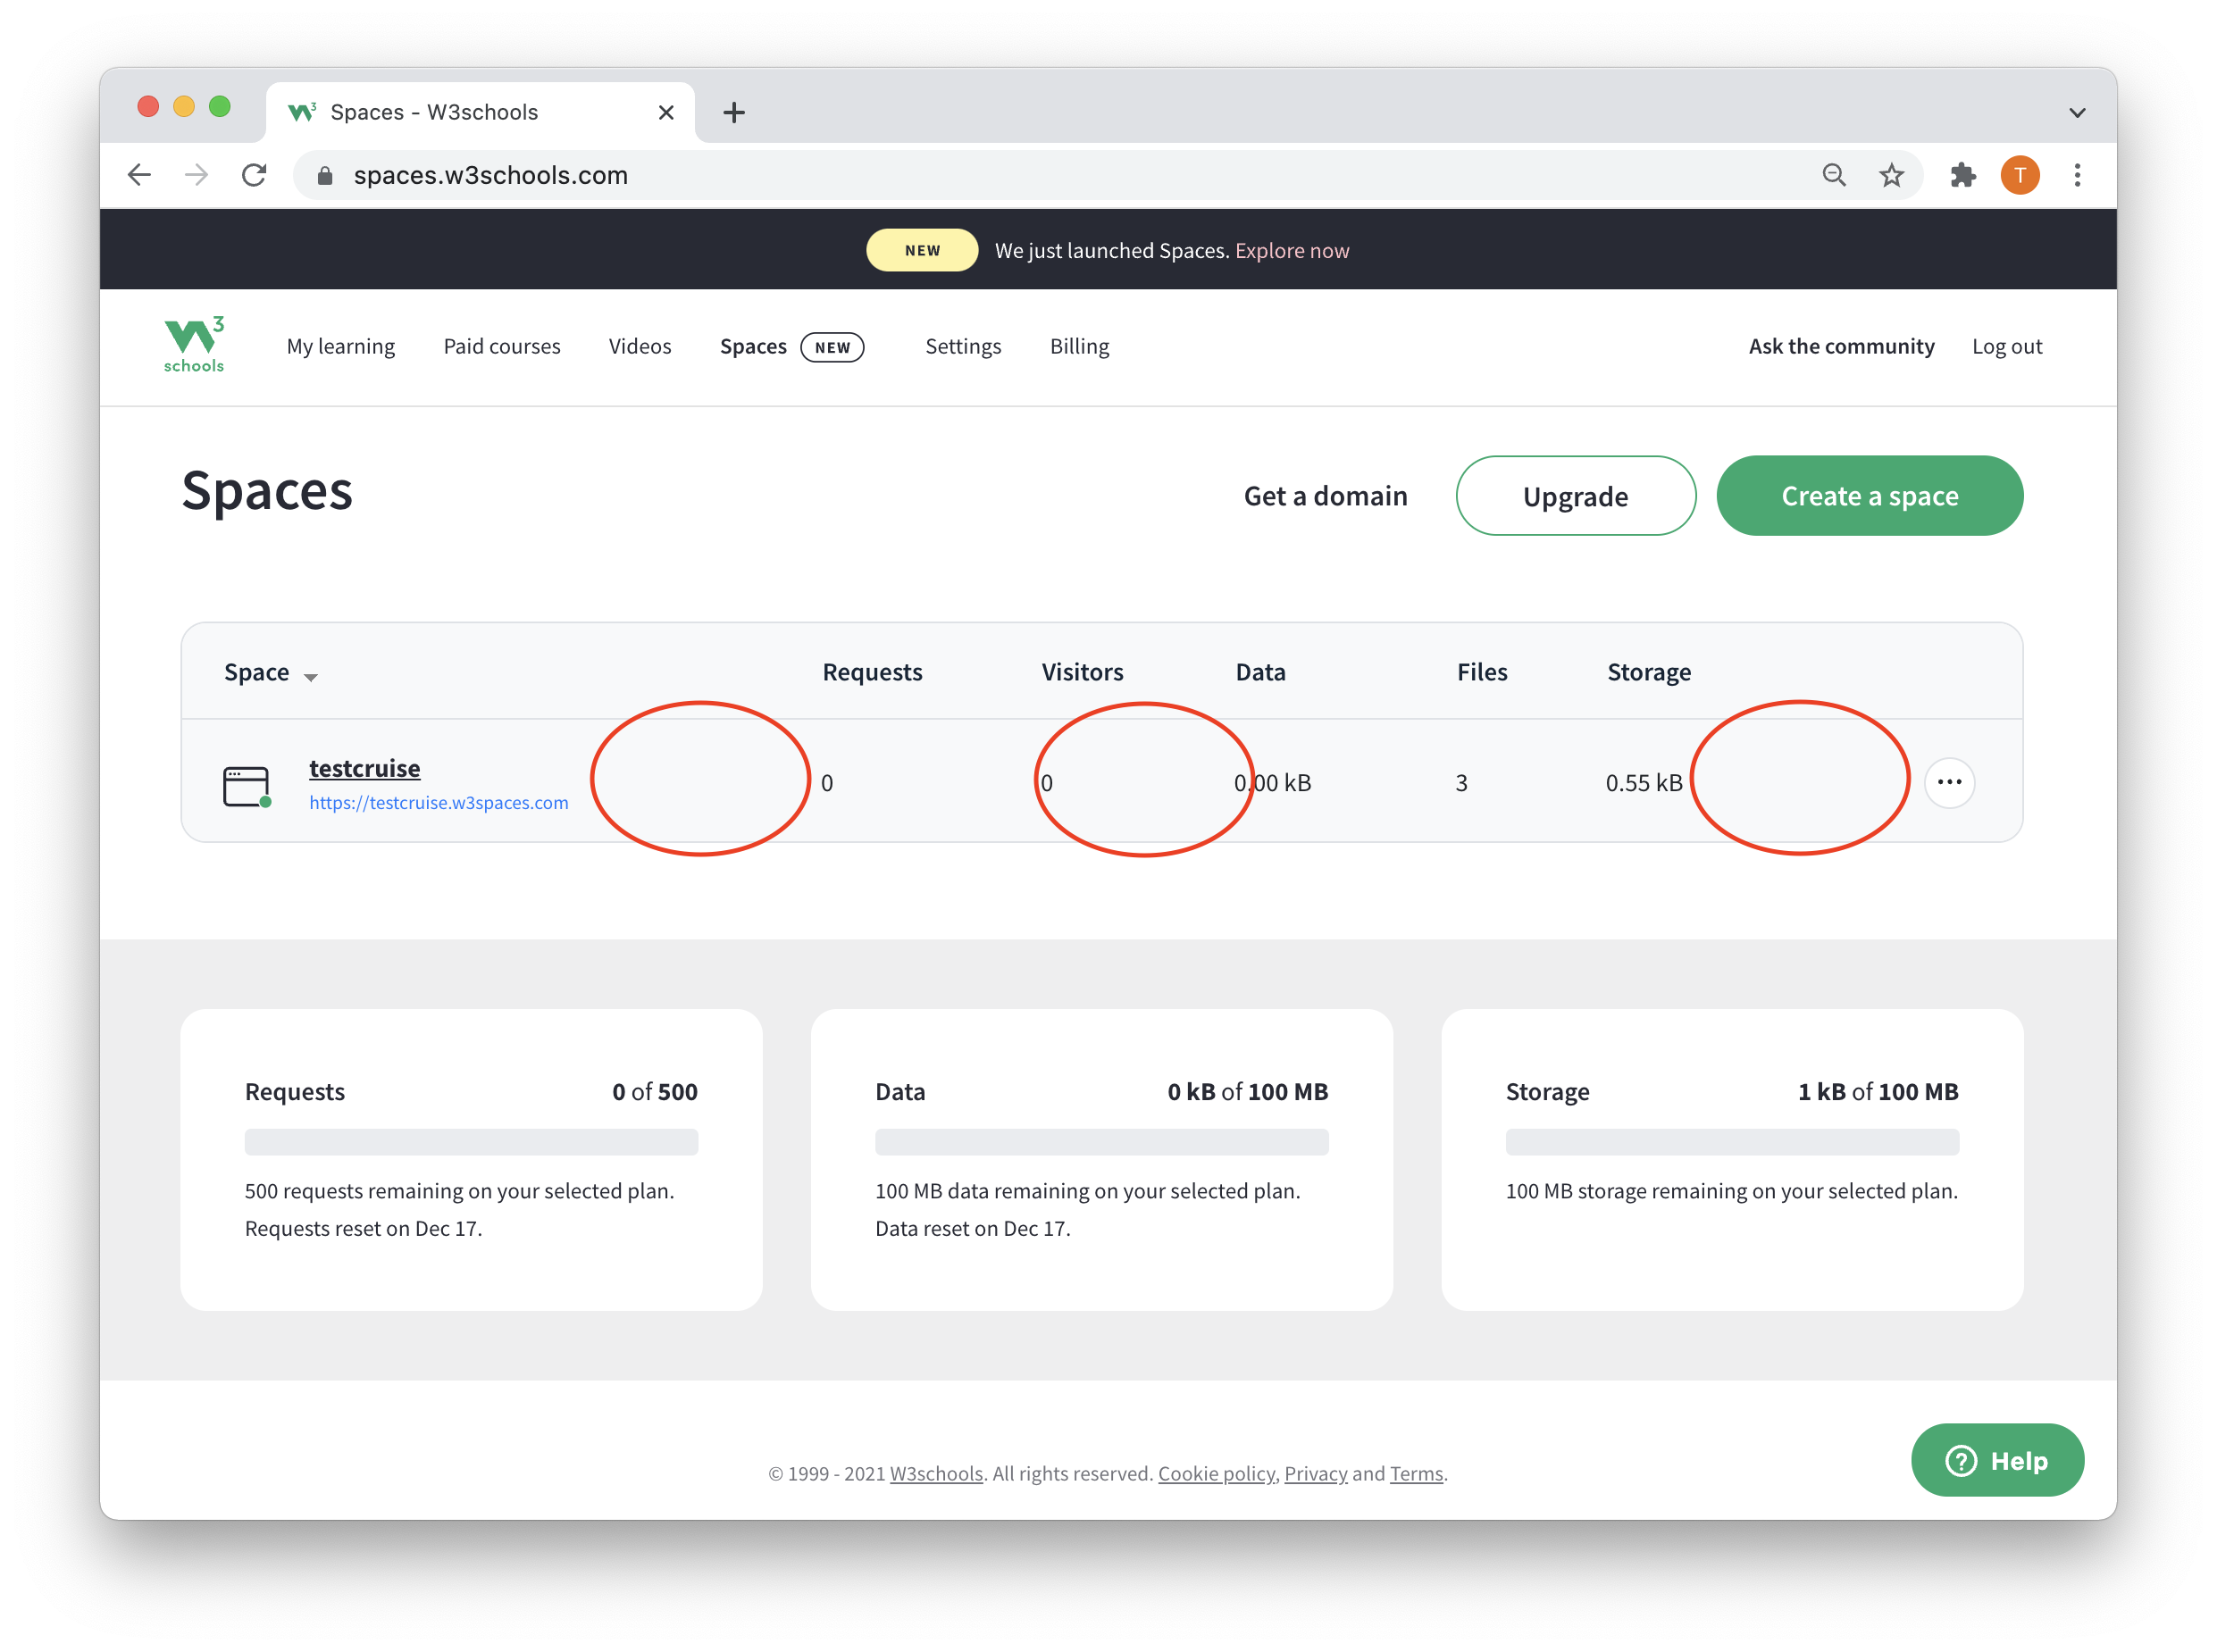Go back using the back arrow
Image resolution: width=2217 pixels, height=1652 pixels.
click(x=140, y=176)
